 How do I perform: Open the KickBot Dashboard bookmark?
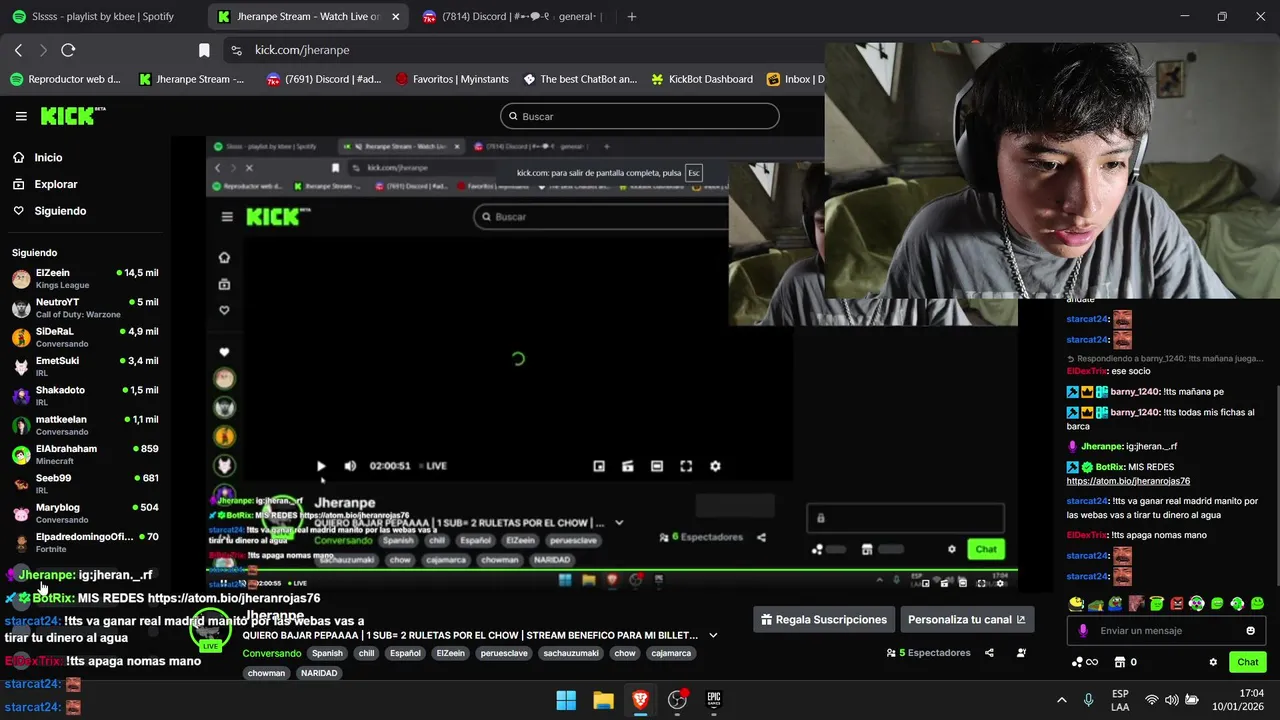tap(702, 79)
